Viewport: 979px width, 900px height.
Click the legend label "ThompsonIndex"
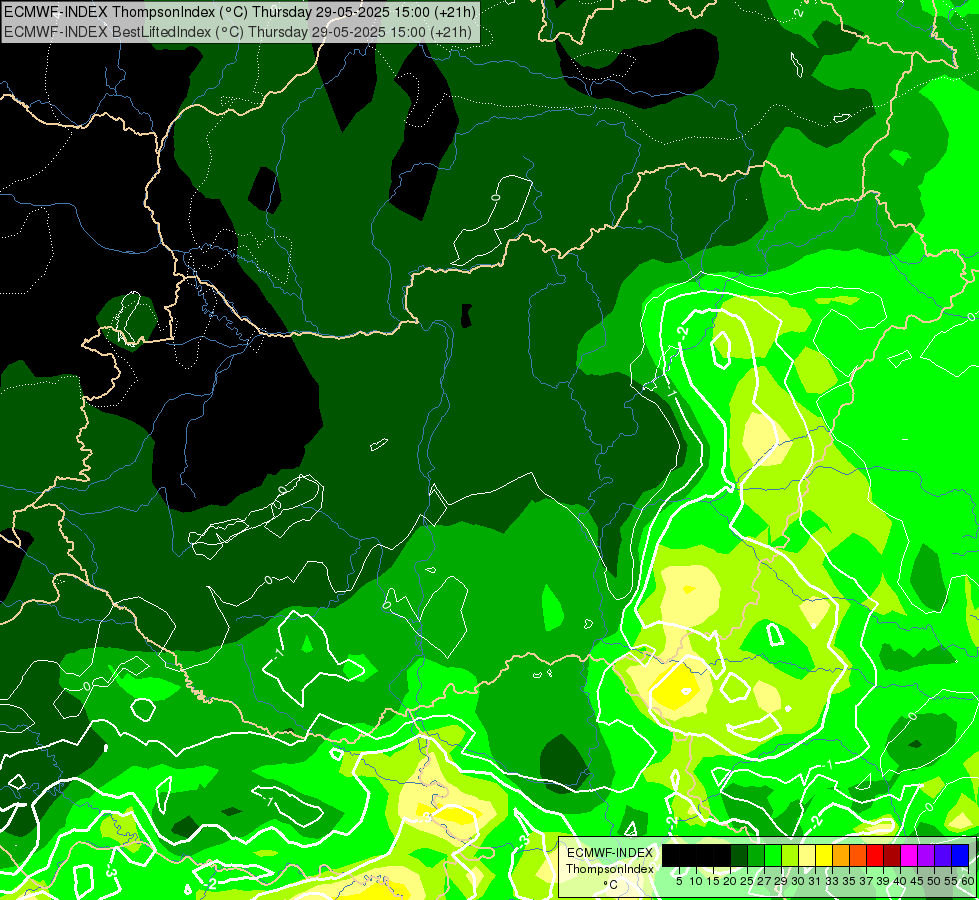[610, 869]
